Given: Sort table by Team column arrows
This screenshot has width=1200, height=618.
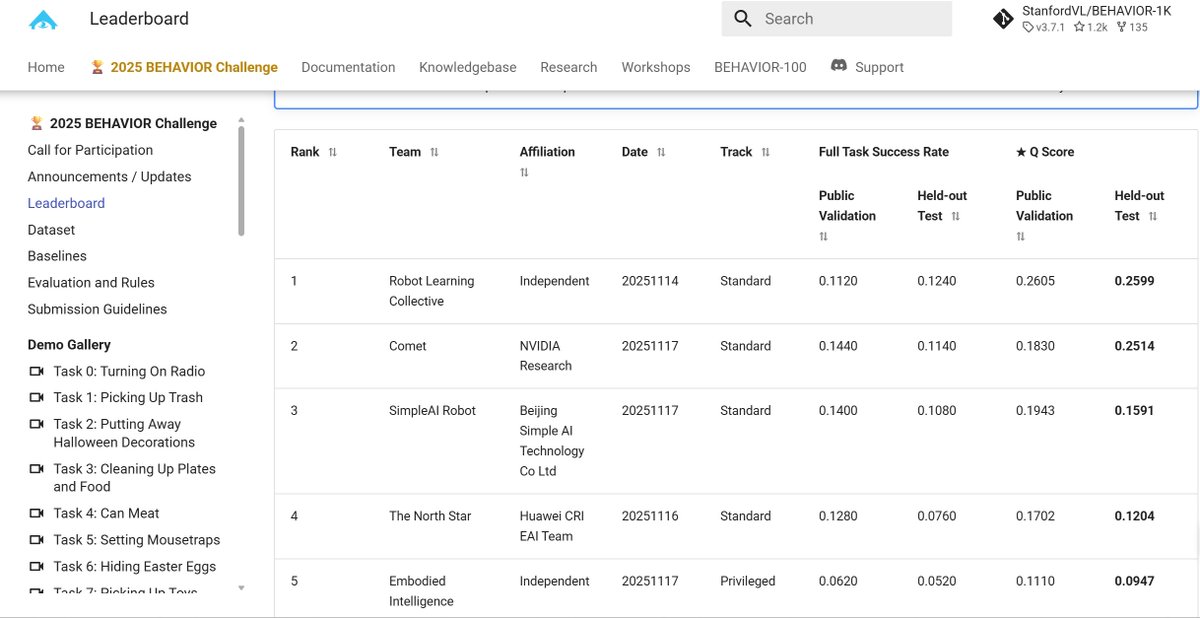Looking at the screenshot, I should click(x=434, y=152).
